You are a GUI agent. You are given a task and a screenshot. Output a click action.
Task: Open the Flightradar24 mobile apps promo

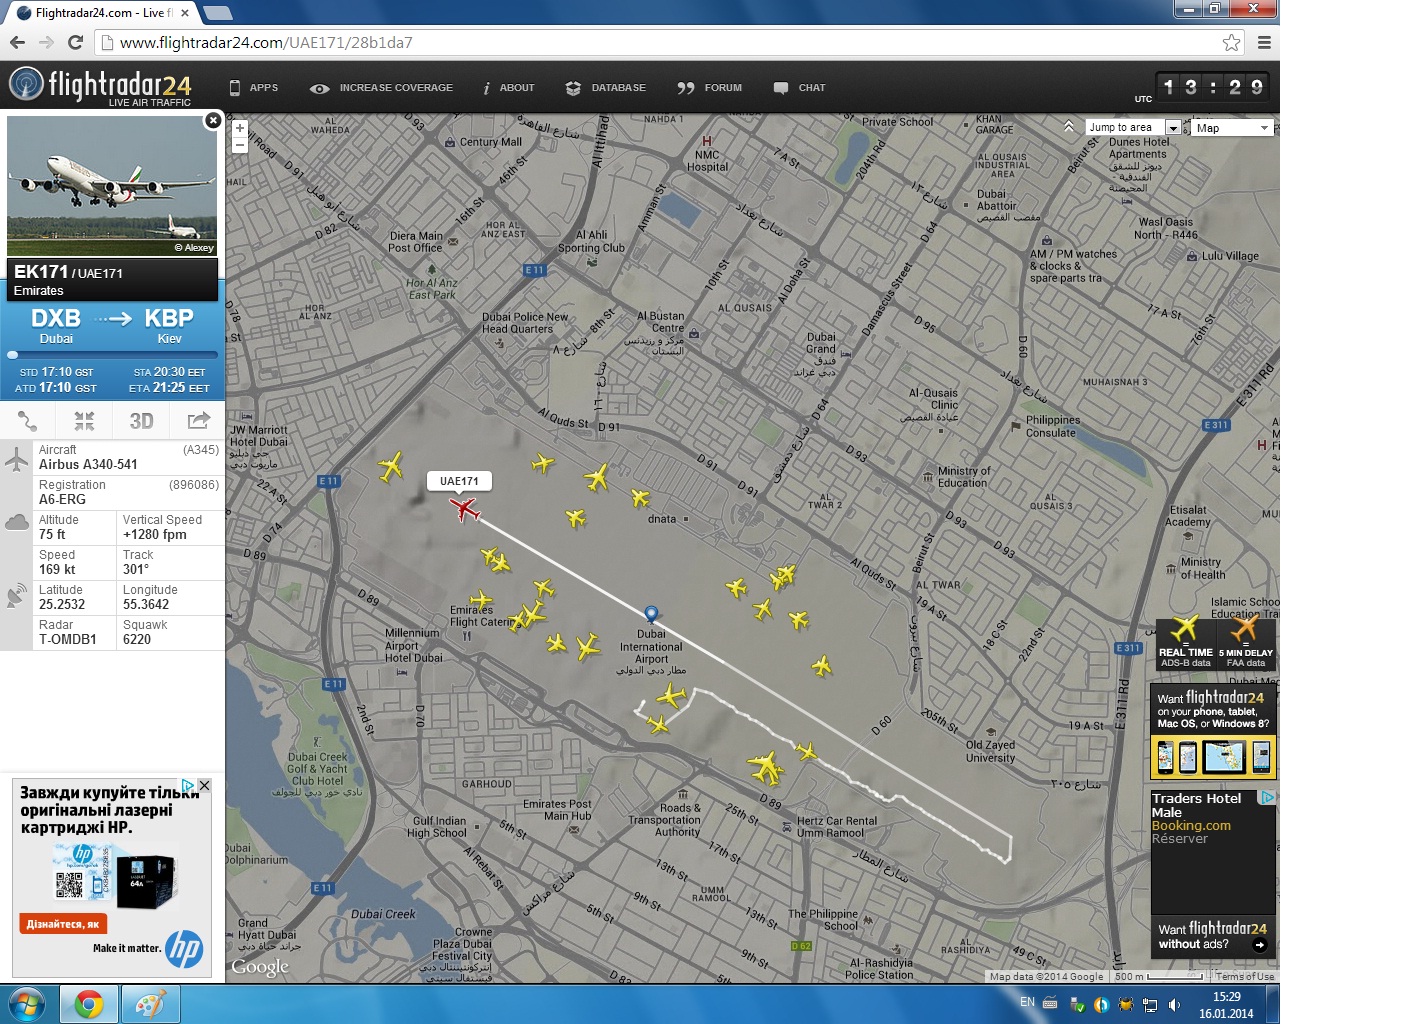pyautogui.click(x=1213, y=732)
